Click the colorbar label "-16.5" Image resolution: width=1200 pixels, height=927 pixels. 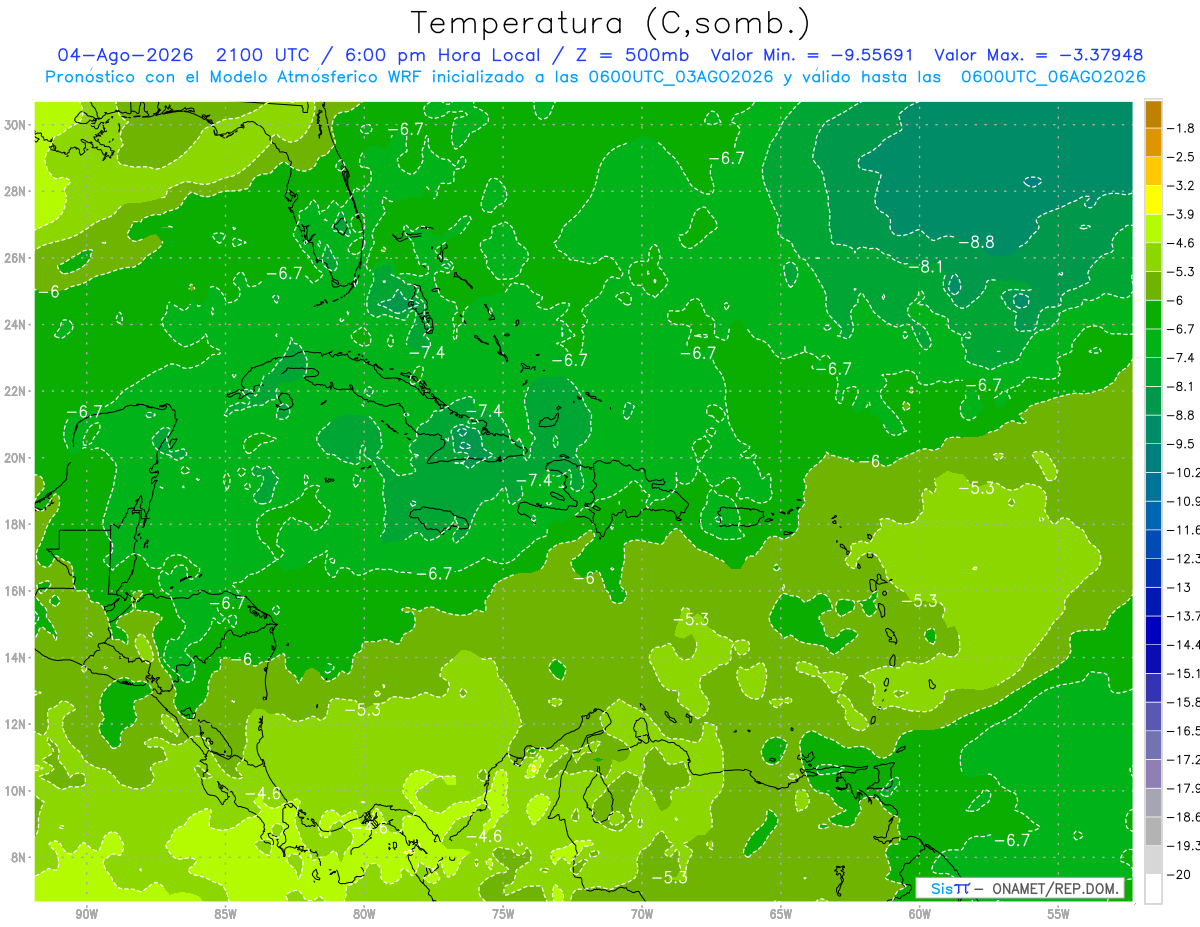click(1184, 731)
